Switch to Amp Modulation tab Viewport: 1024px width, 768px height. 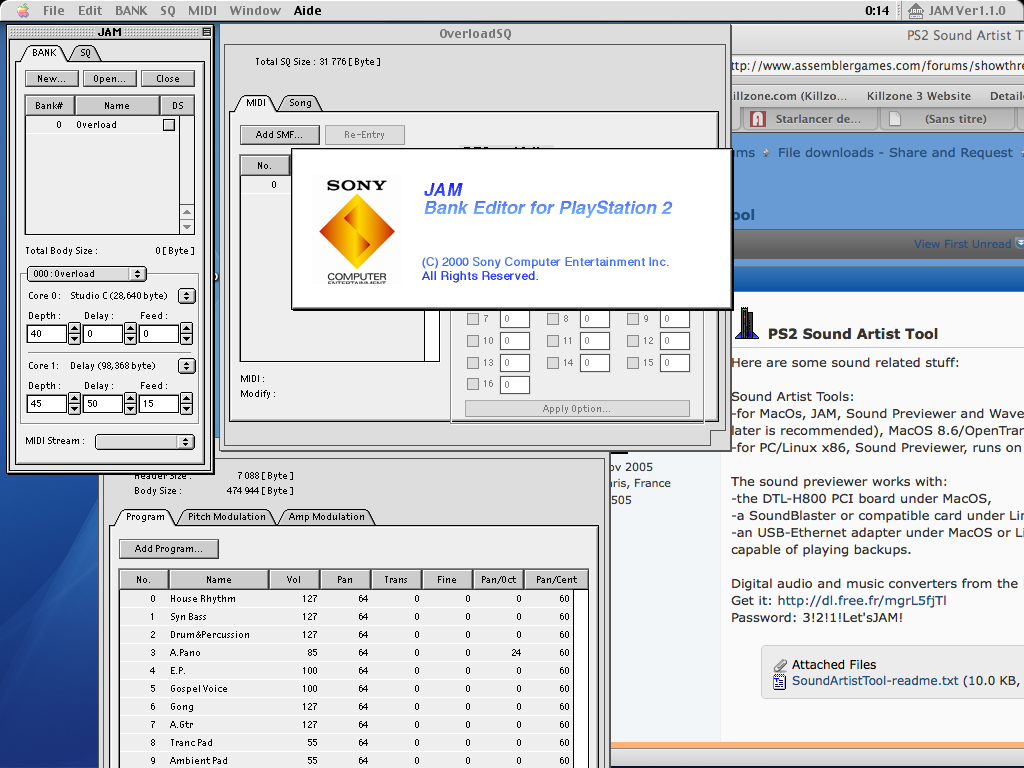[327, 517]
